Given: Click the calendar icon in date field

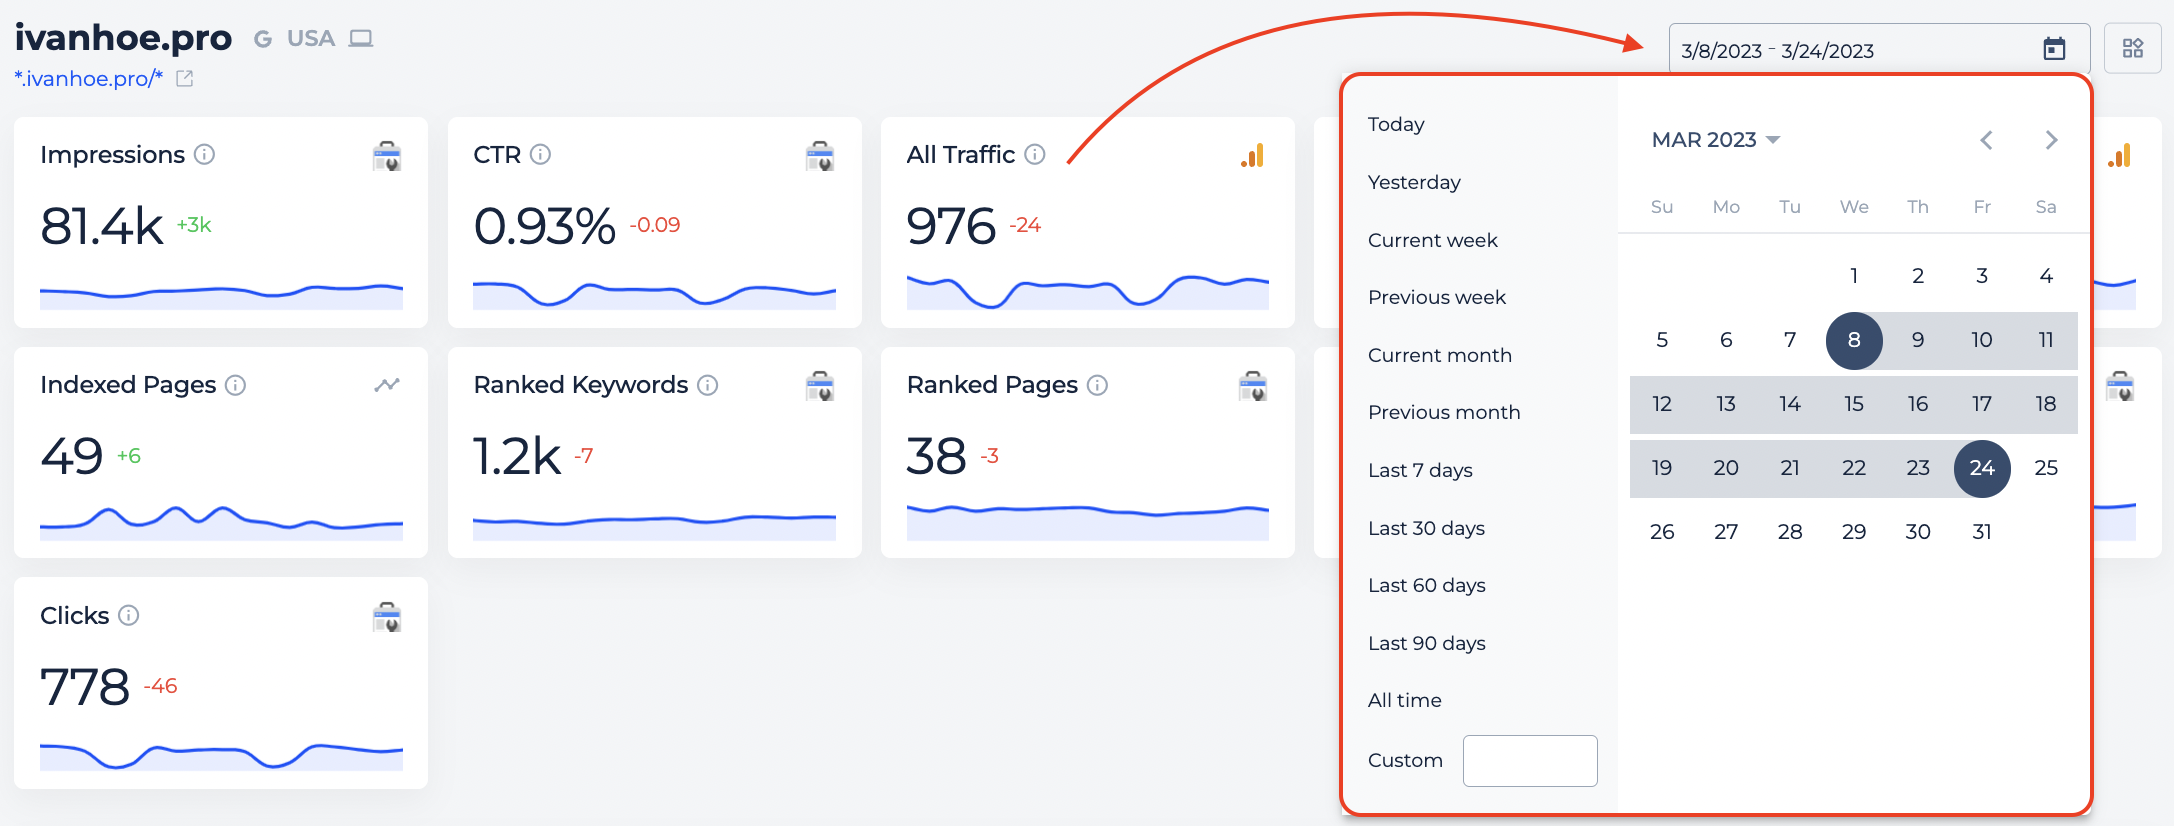Looking at the screenshot, I should (2054, 49).
